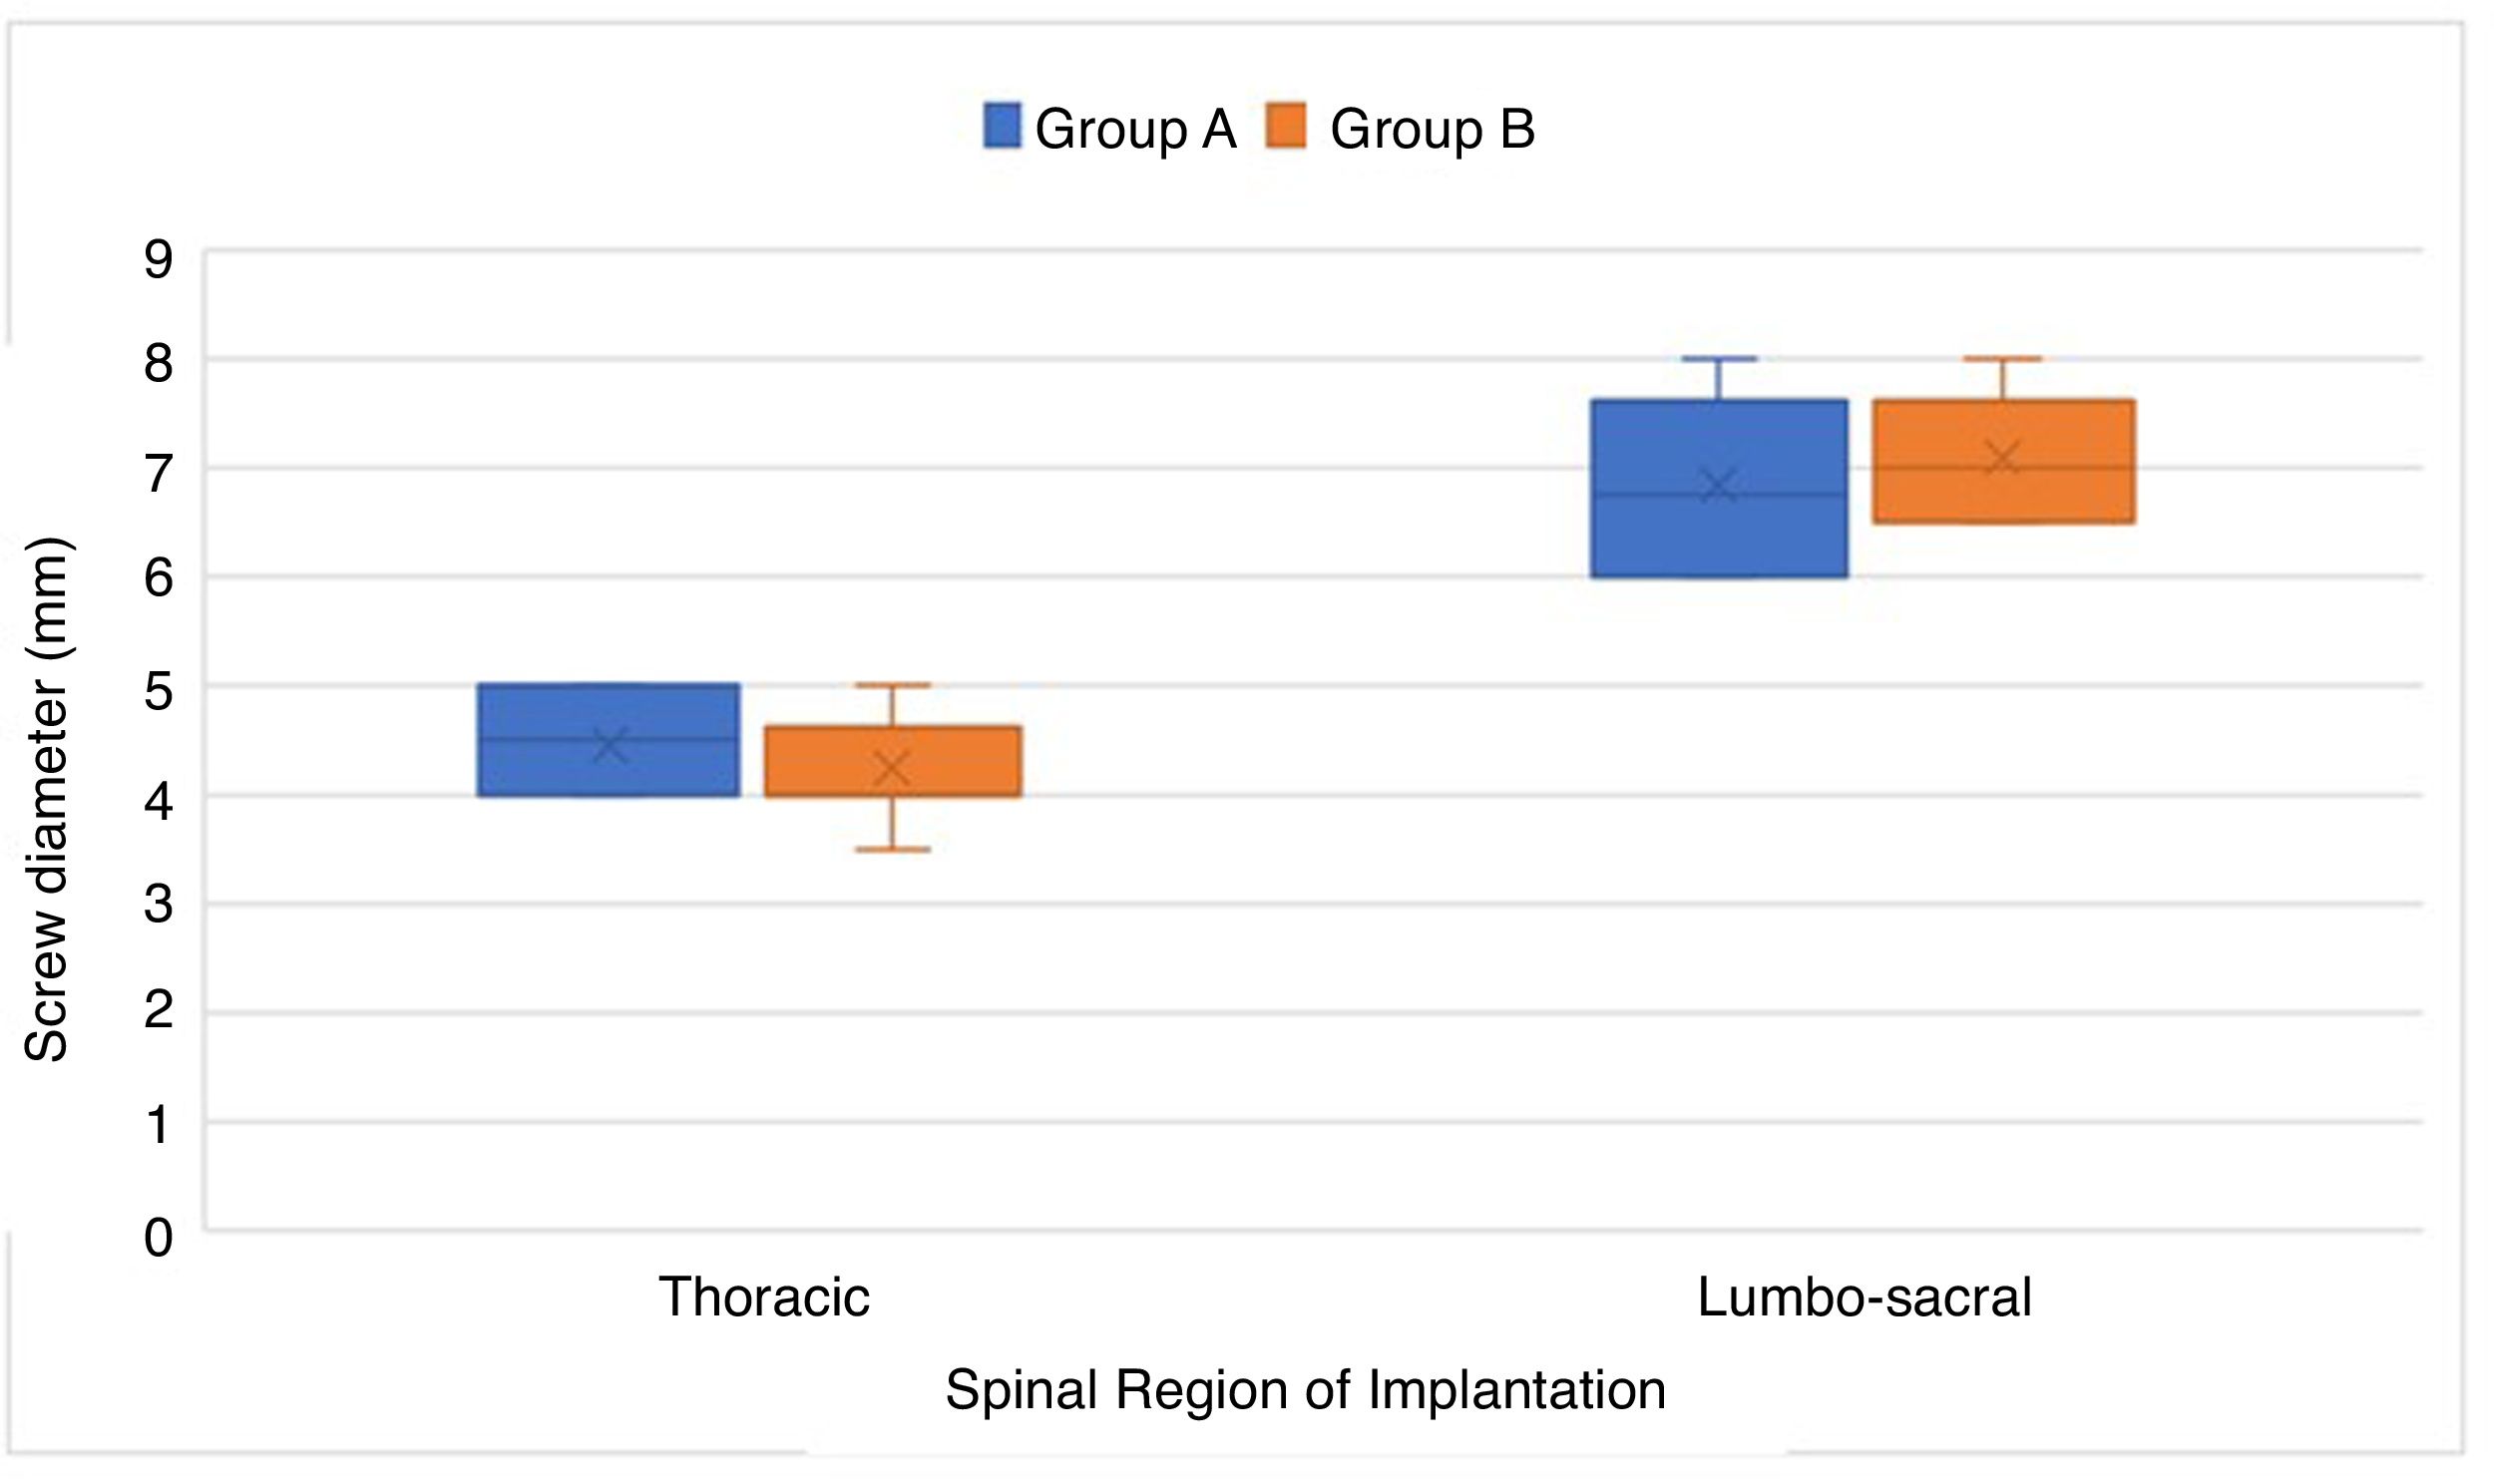Click the y-axis tick label 9
Screen dimensions: 2494x1484
(158, 259)
